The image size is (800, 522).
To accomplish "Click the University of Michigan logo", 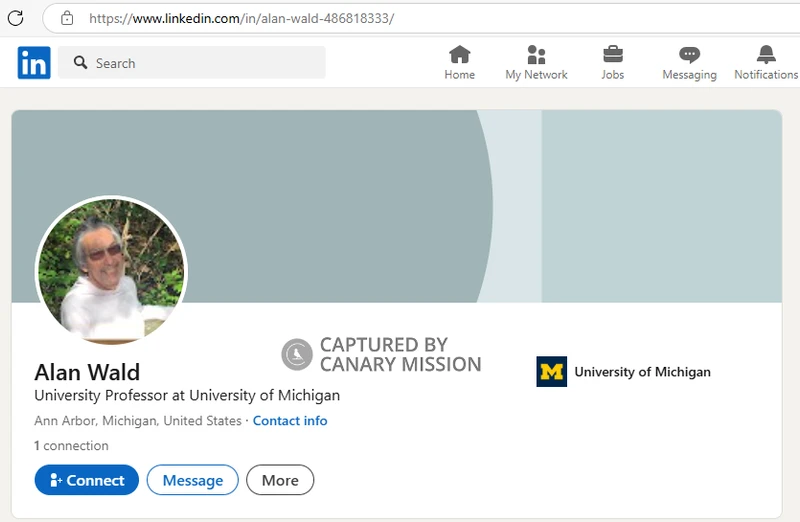I will click(552, 371).
